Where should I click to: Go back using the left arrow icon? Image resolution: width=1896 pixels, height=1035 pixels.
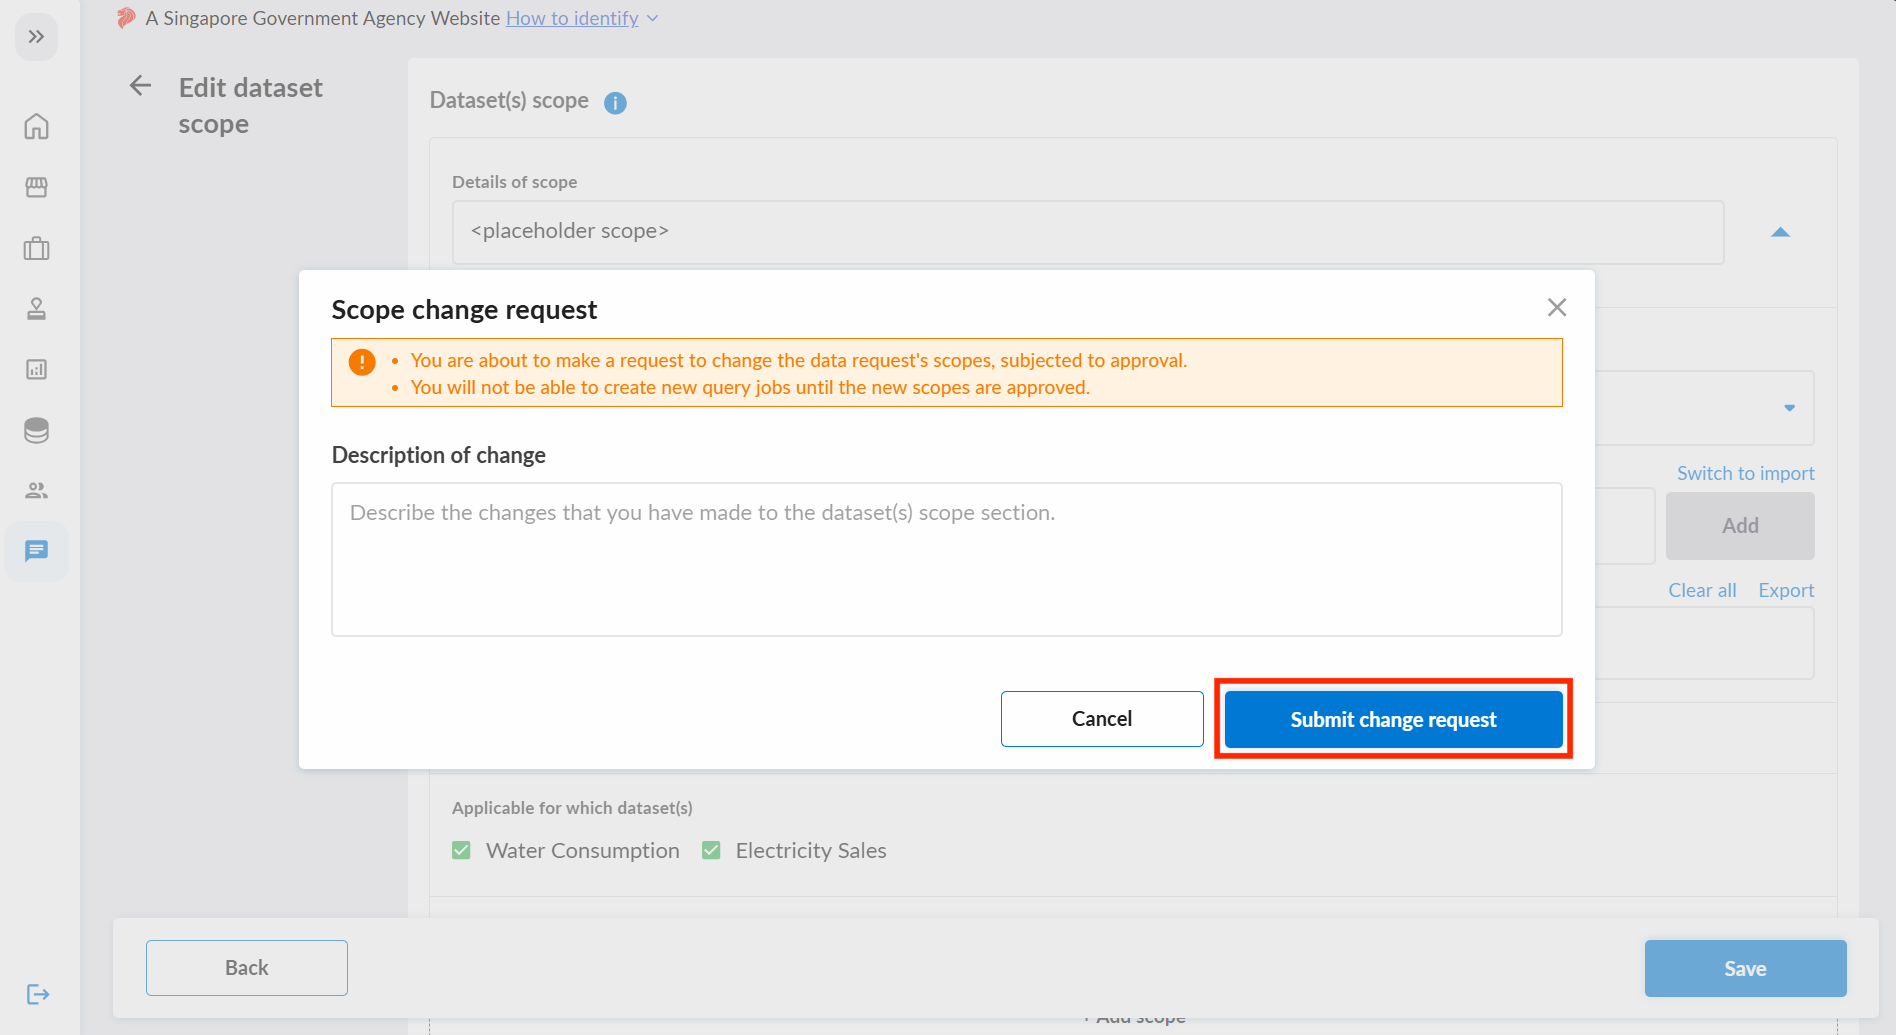coord(140,86)
